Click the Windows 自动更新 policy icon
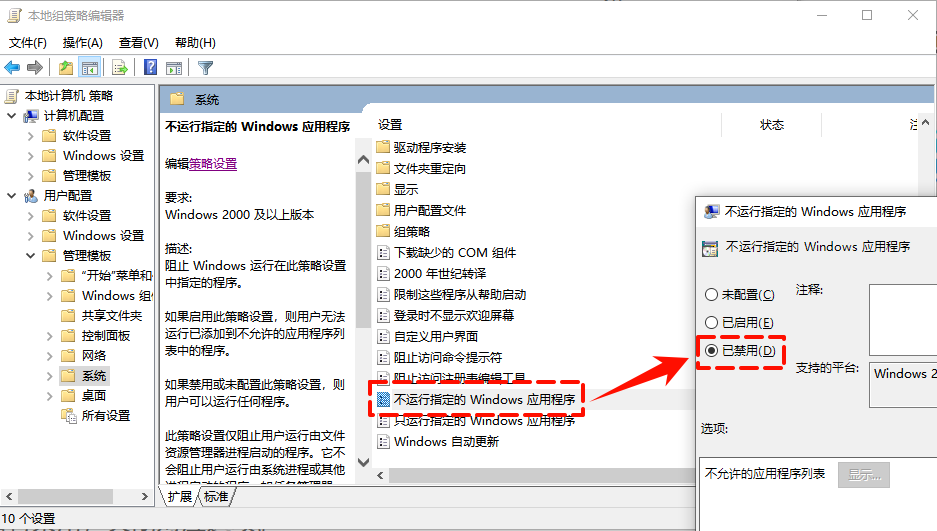 pos(384,442)
